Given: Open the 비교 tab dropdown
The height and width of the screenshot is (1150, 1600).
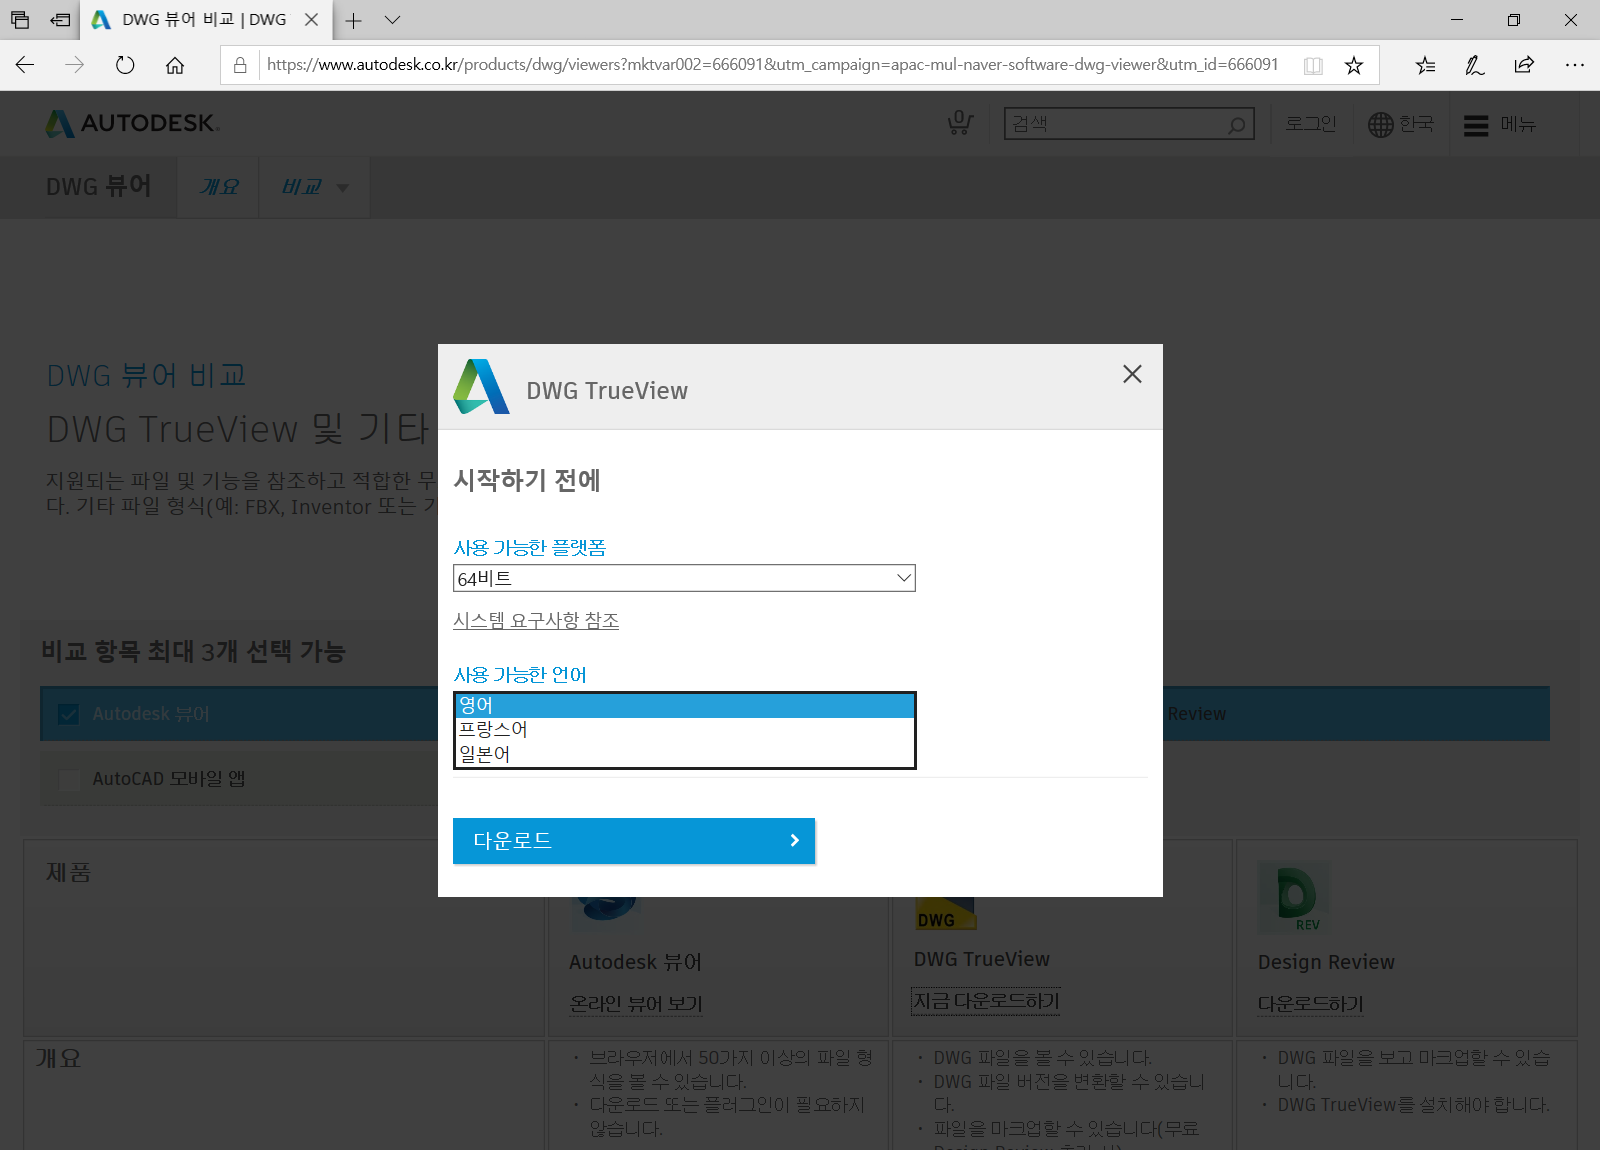Looking at the screenshot, I should tap(314, 187).
